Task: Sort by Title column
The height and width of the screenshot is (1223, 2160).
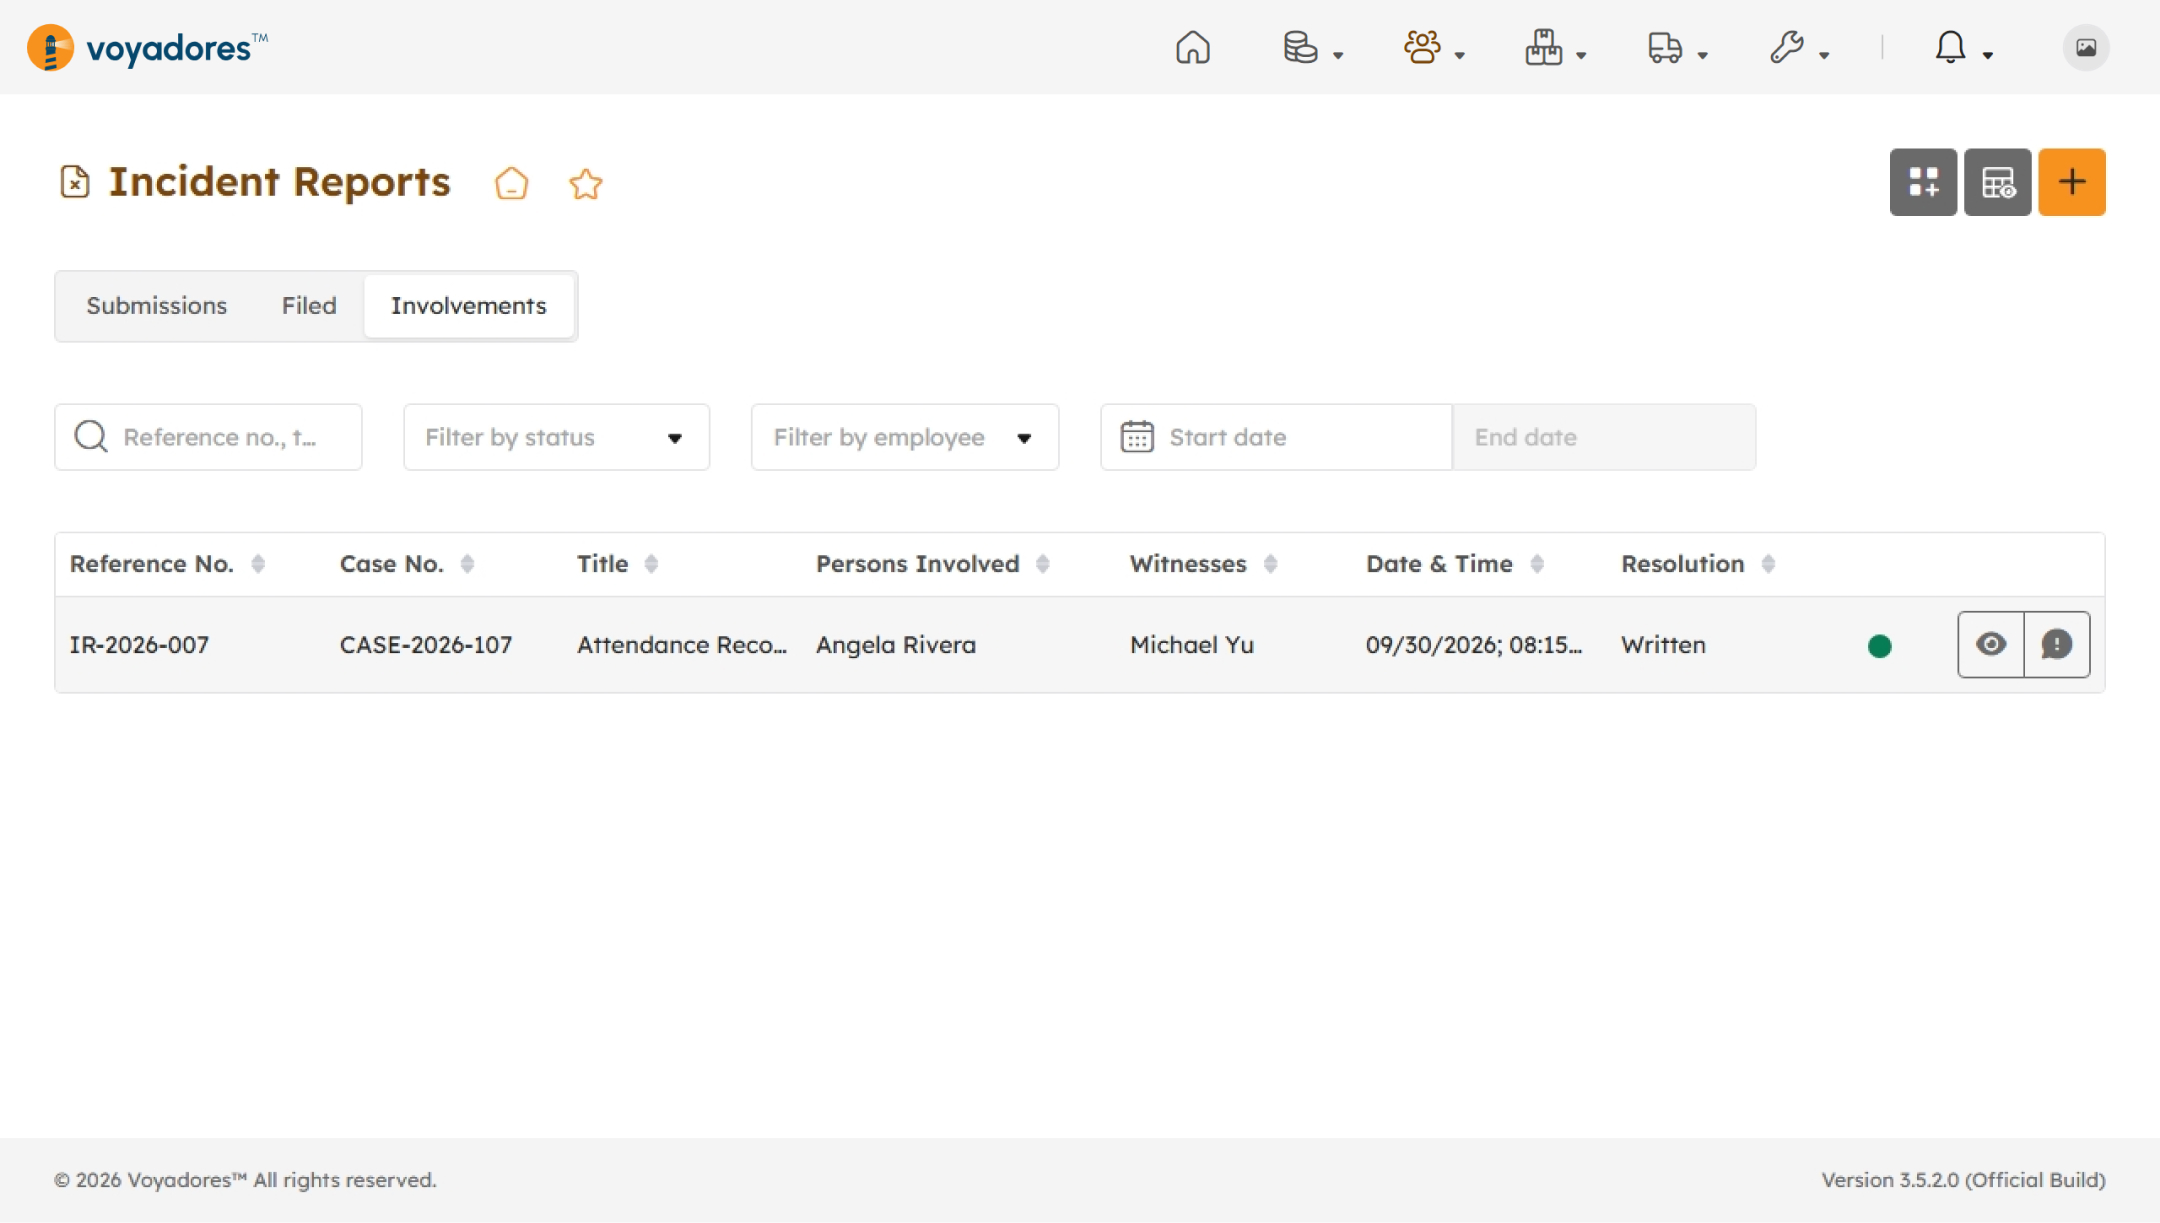Action: (651, 564)
